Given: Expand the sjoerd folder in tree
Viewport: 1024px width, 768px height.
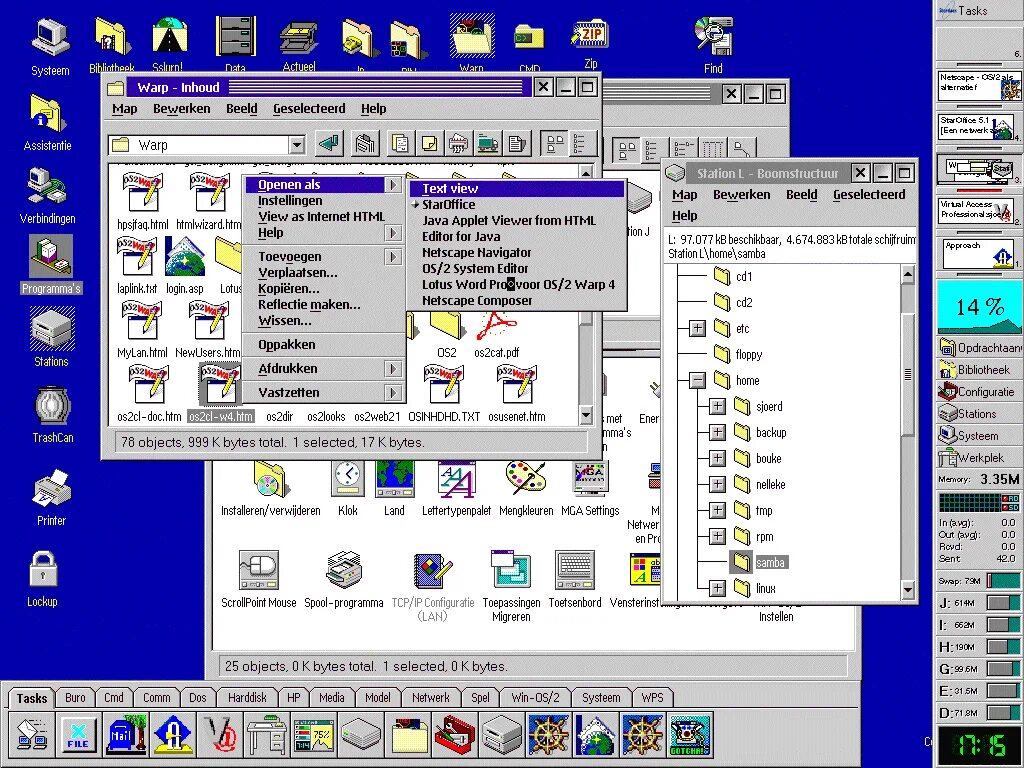Looking at the screenshot, I should (x=717, y=406).
